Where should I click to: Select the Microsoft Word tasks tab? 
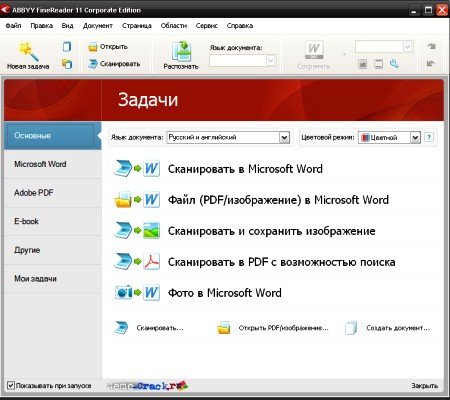53,164
